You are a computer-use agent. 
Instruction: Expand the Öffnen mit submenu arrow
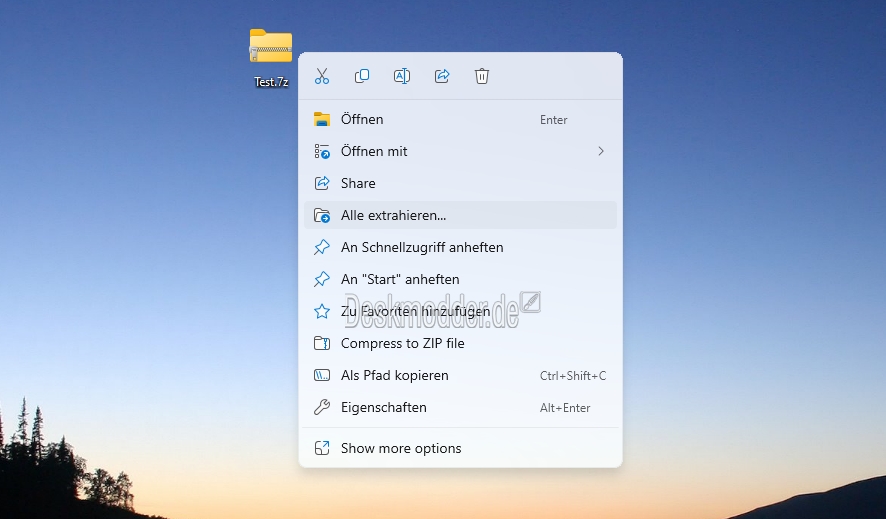[x=601, y=151]
